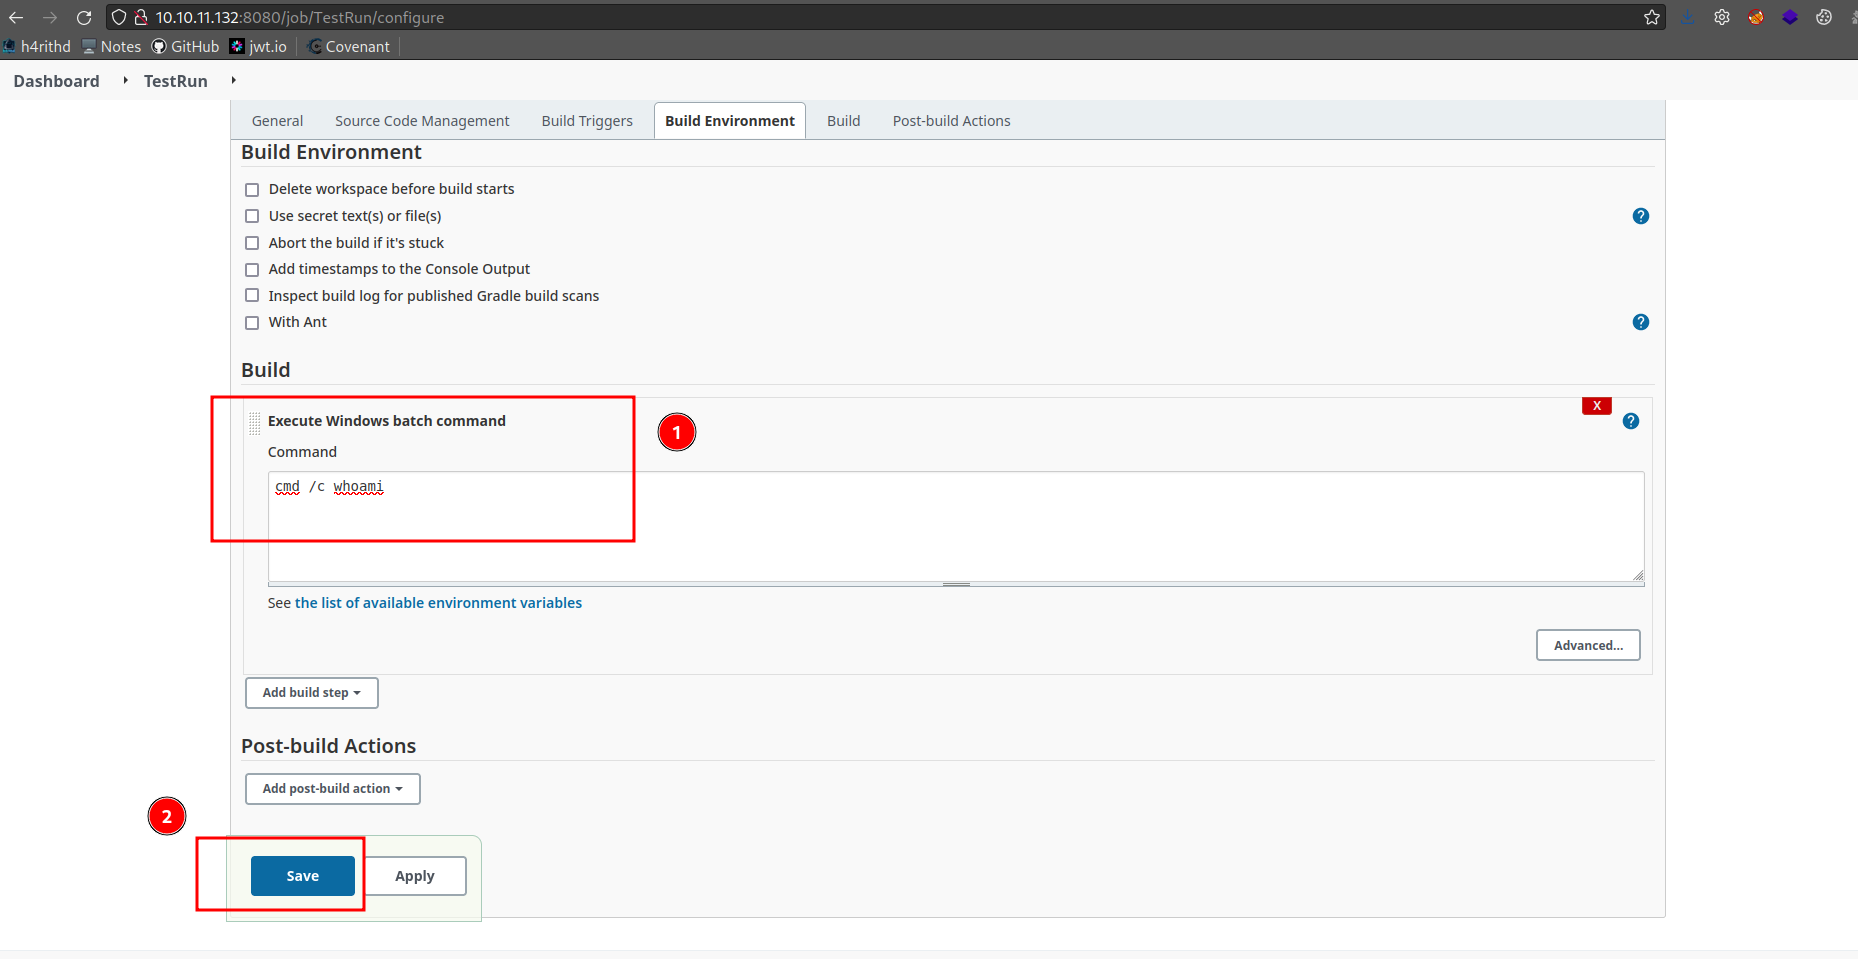Click the purple diamond extension icon
Screen dimensions: 1858x959
point(1790,17)
